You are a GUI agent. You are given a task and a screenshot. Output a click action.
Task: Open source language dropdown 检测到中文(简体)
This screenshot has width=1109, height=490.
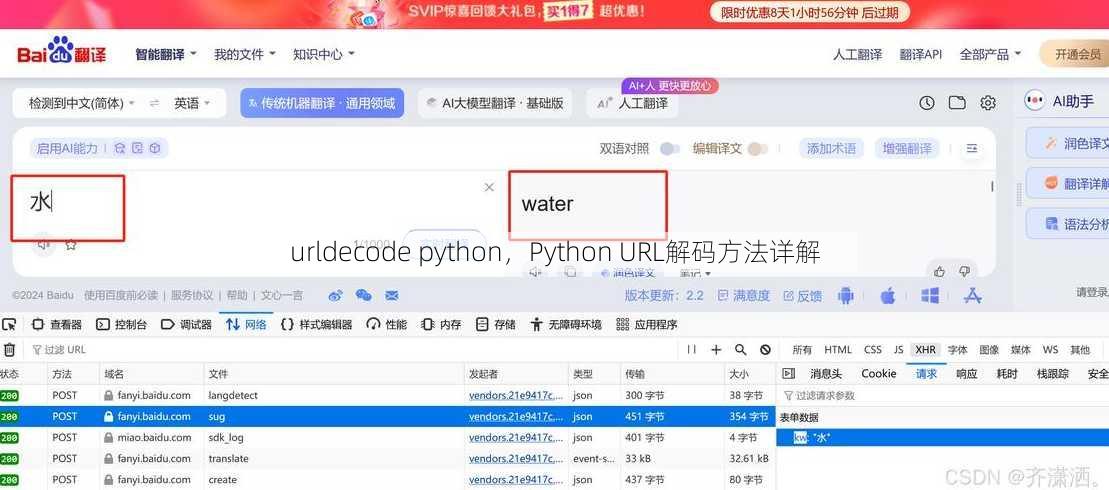[x=81, y=103]
